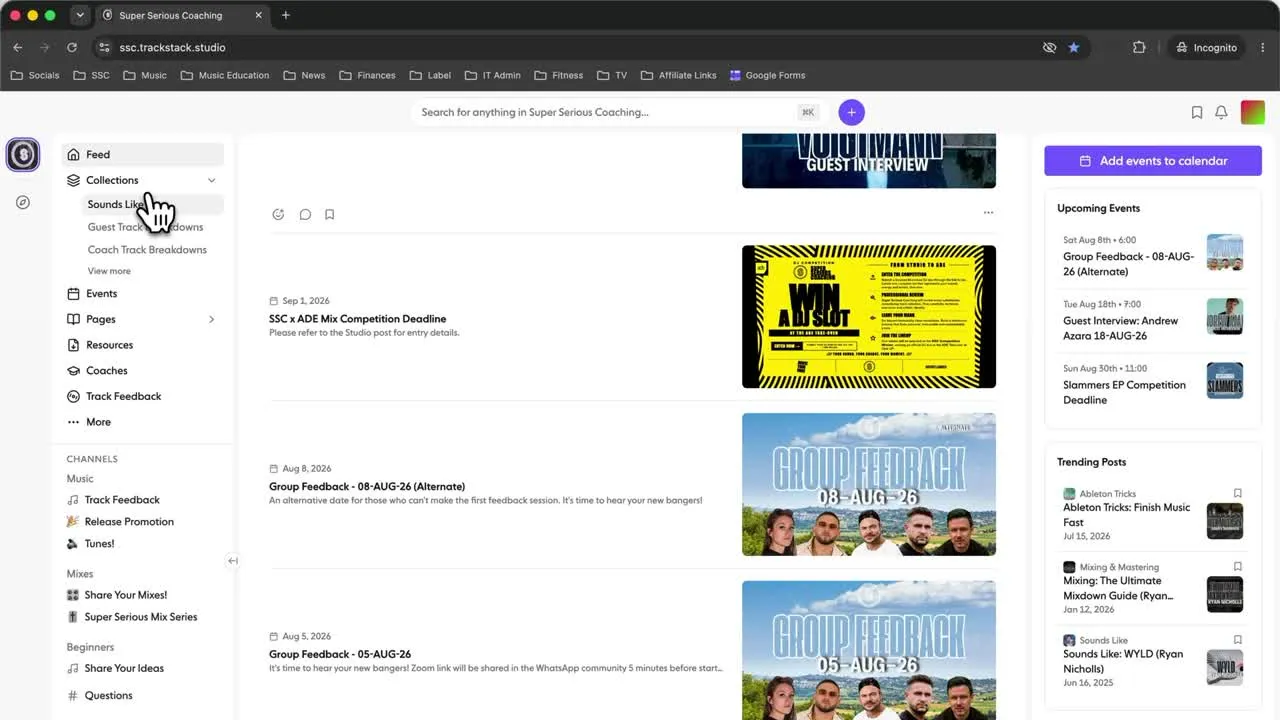Open the Track Feedback channel

pyautogui.click(x=113, y=500)
